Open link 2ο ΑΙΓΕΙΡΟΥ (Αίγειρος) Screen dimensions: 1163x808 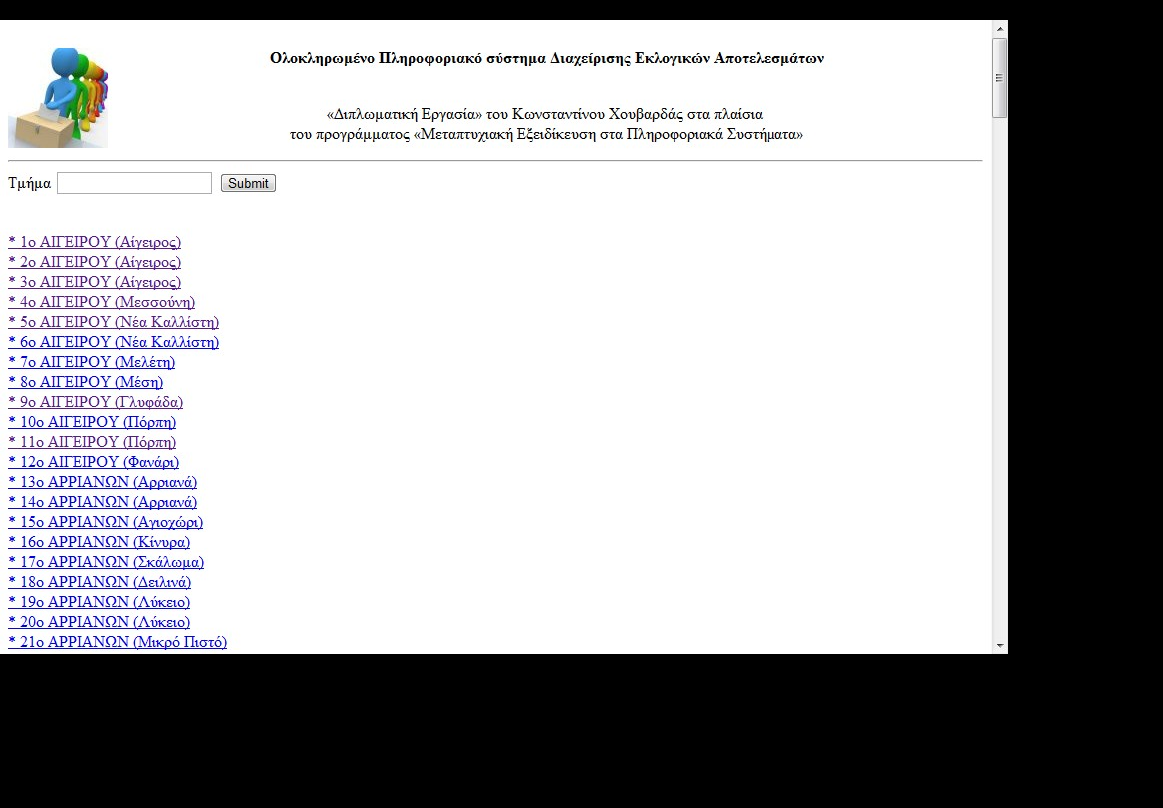coord(94,262)
